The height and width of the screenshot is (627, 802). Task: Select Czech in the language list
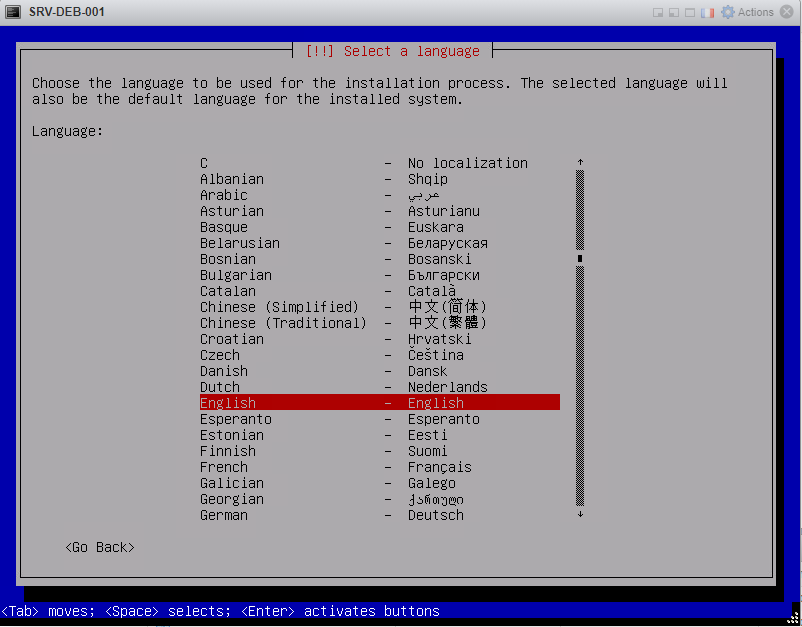[x=380, y=355]
